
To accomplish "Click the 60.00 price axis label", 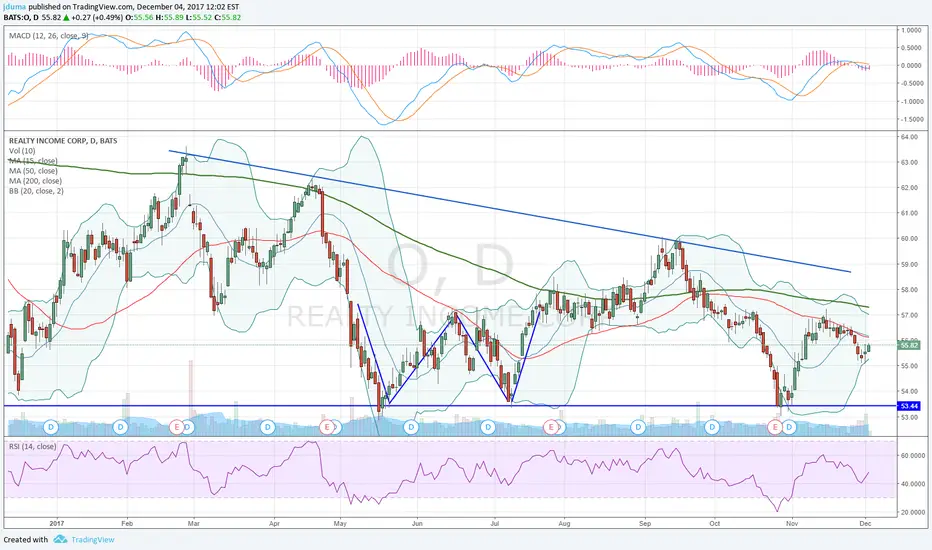I will pyautogui.click(x=910, y=238).
